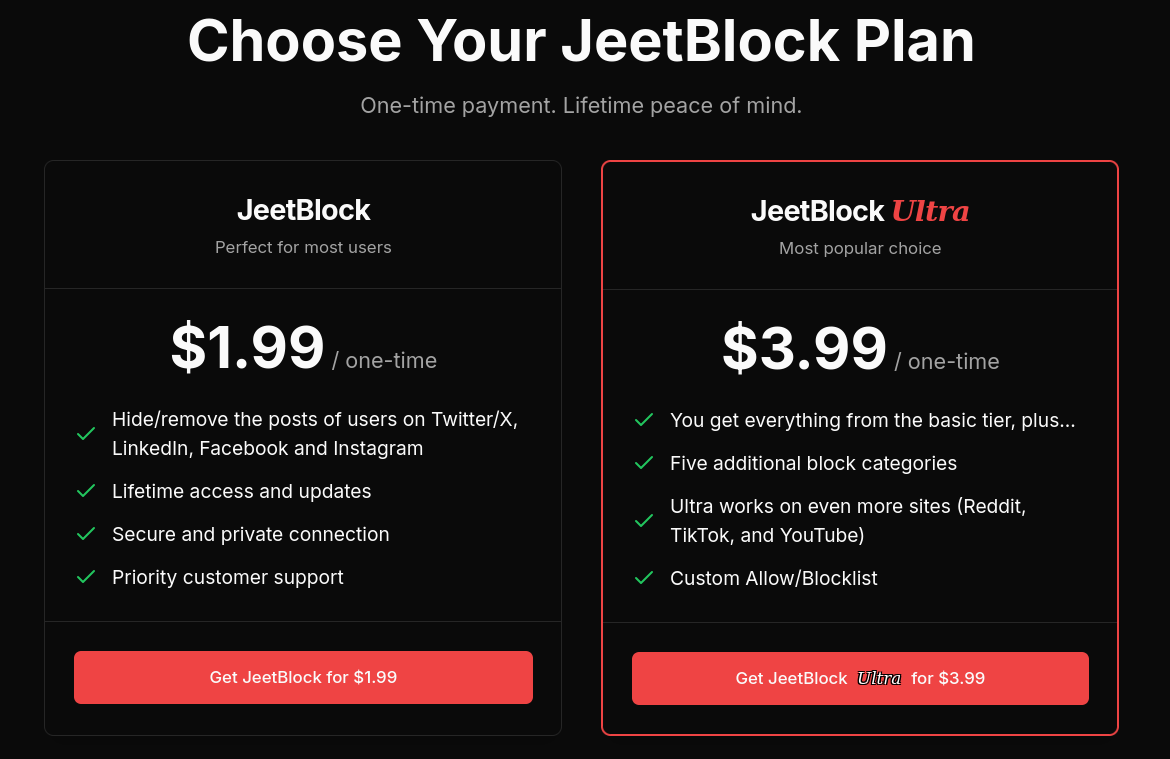
Task: Click checkmark beside Custom Allow/Blocklist
Action: click(644, 578)
